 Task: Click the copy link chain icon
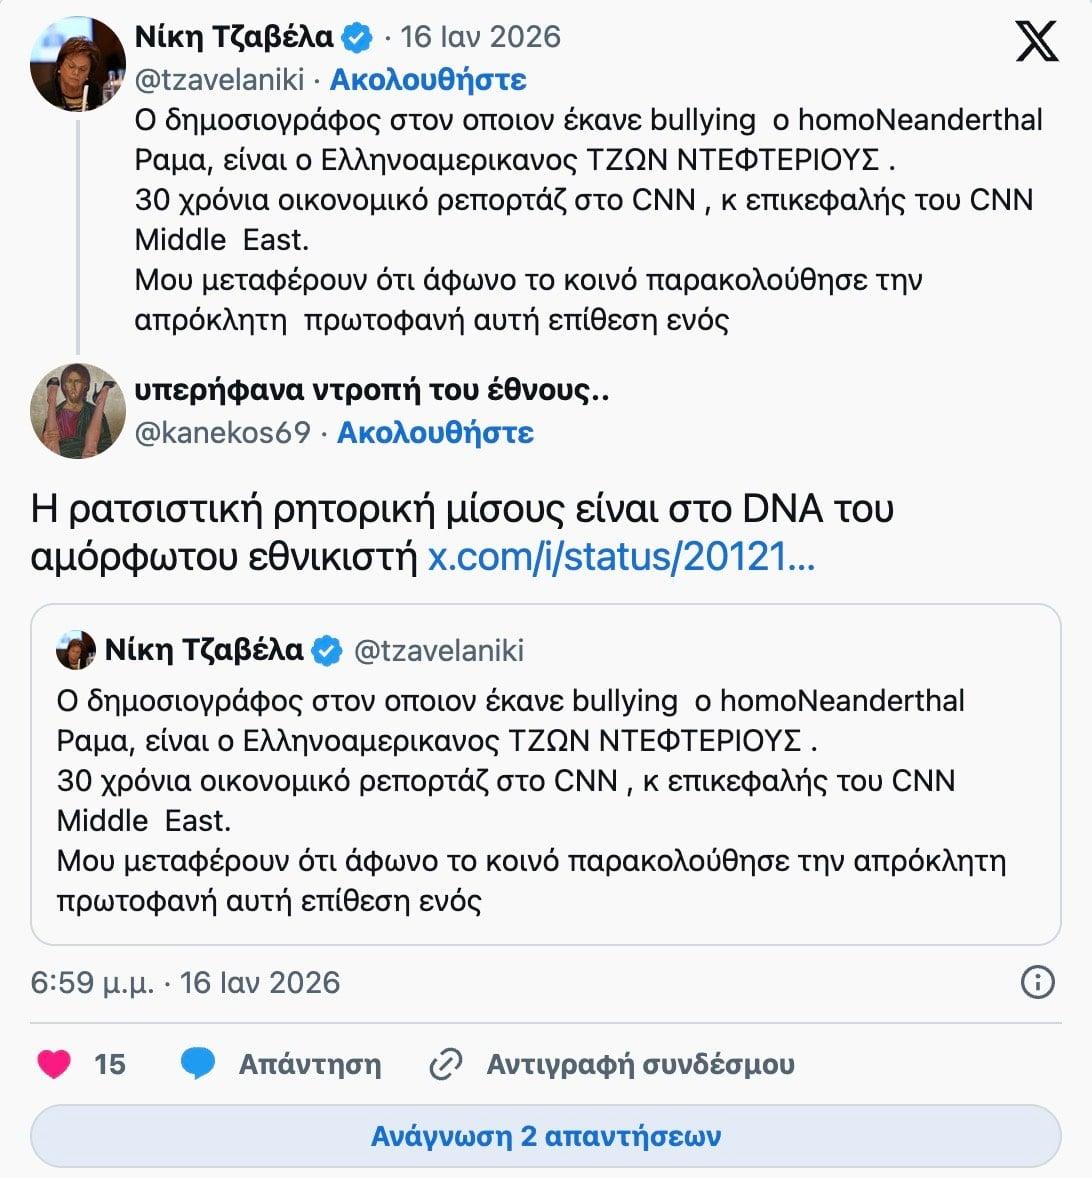tap(445, 1064)
